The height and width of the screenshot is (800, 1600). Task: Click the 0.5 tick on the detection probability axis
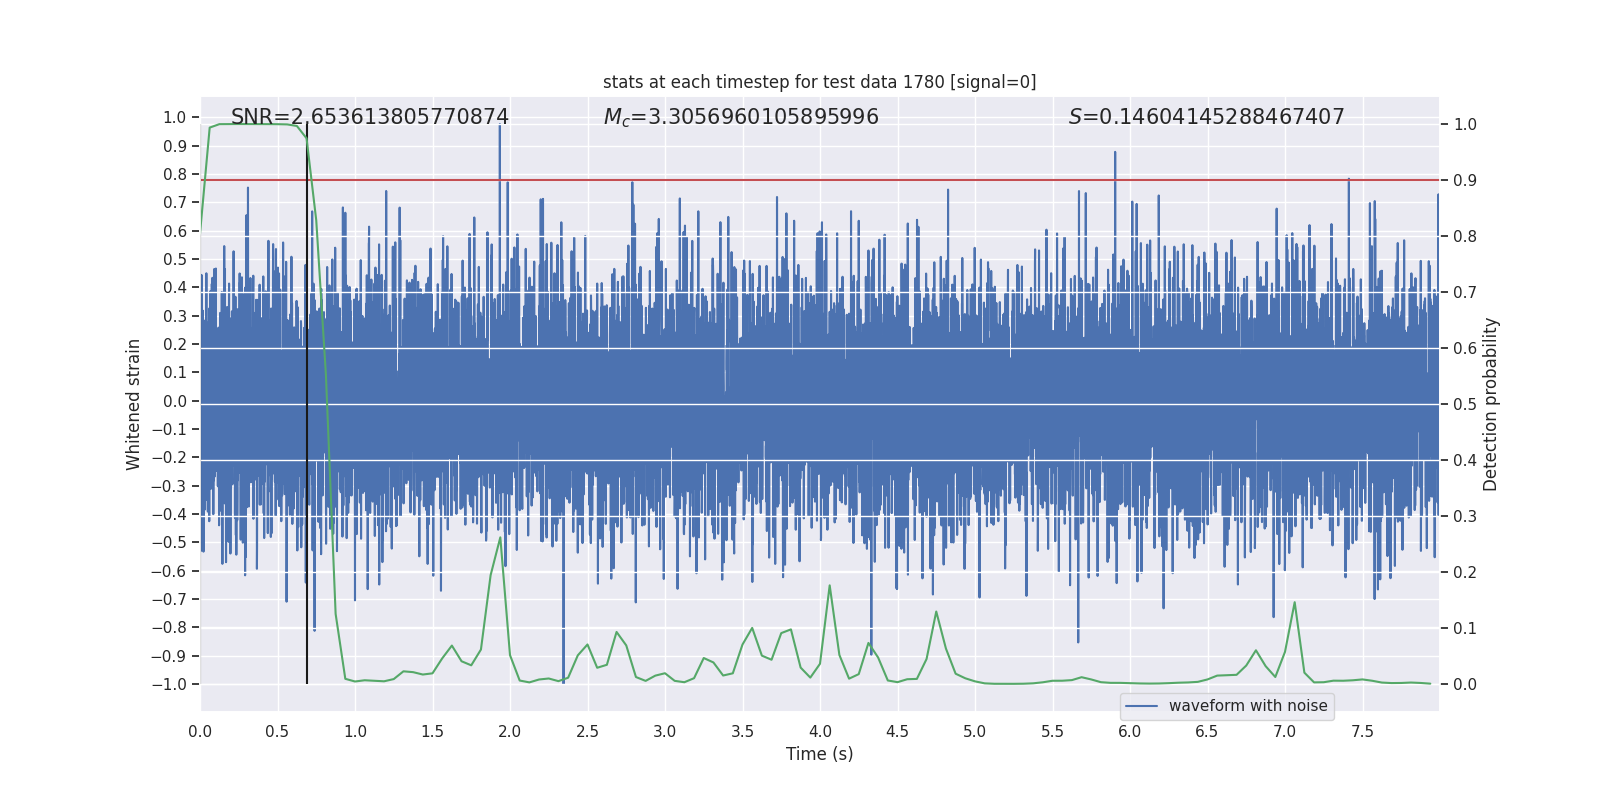click(1465, 404)
